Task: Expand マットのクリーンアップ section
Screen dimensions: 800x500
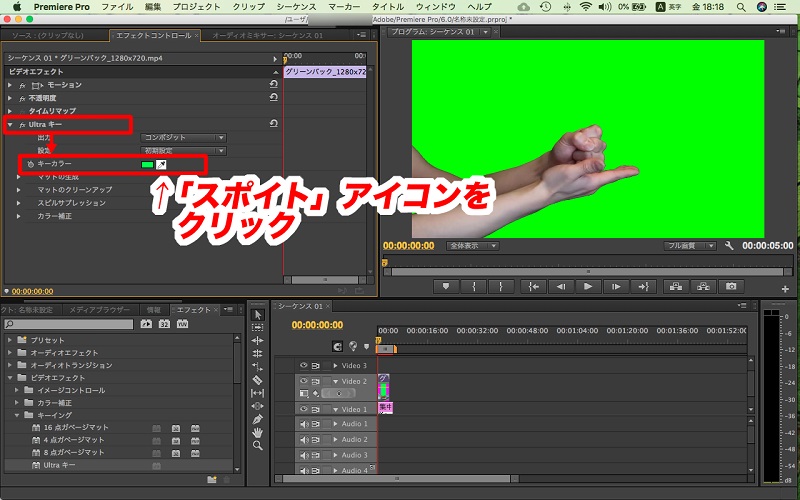Action: (x=19, y=190)
